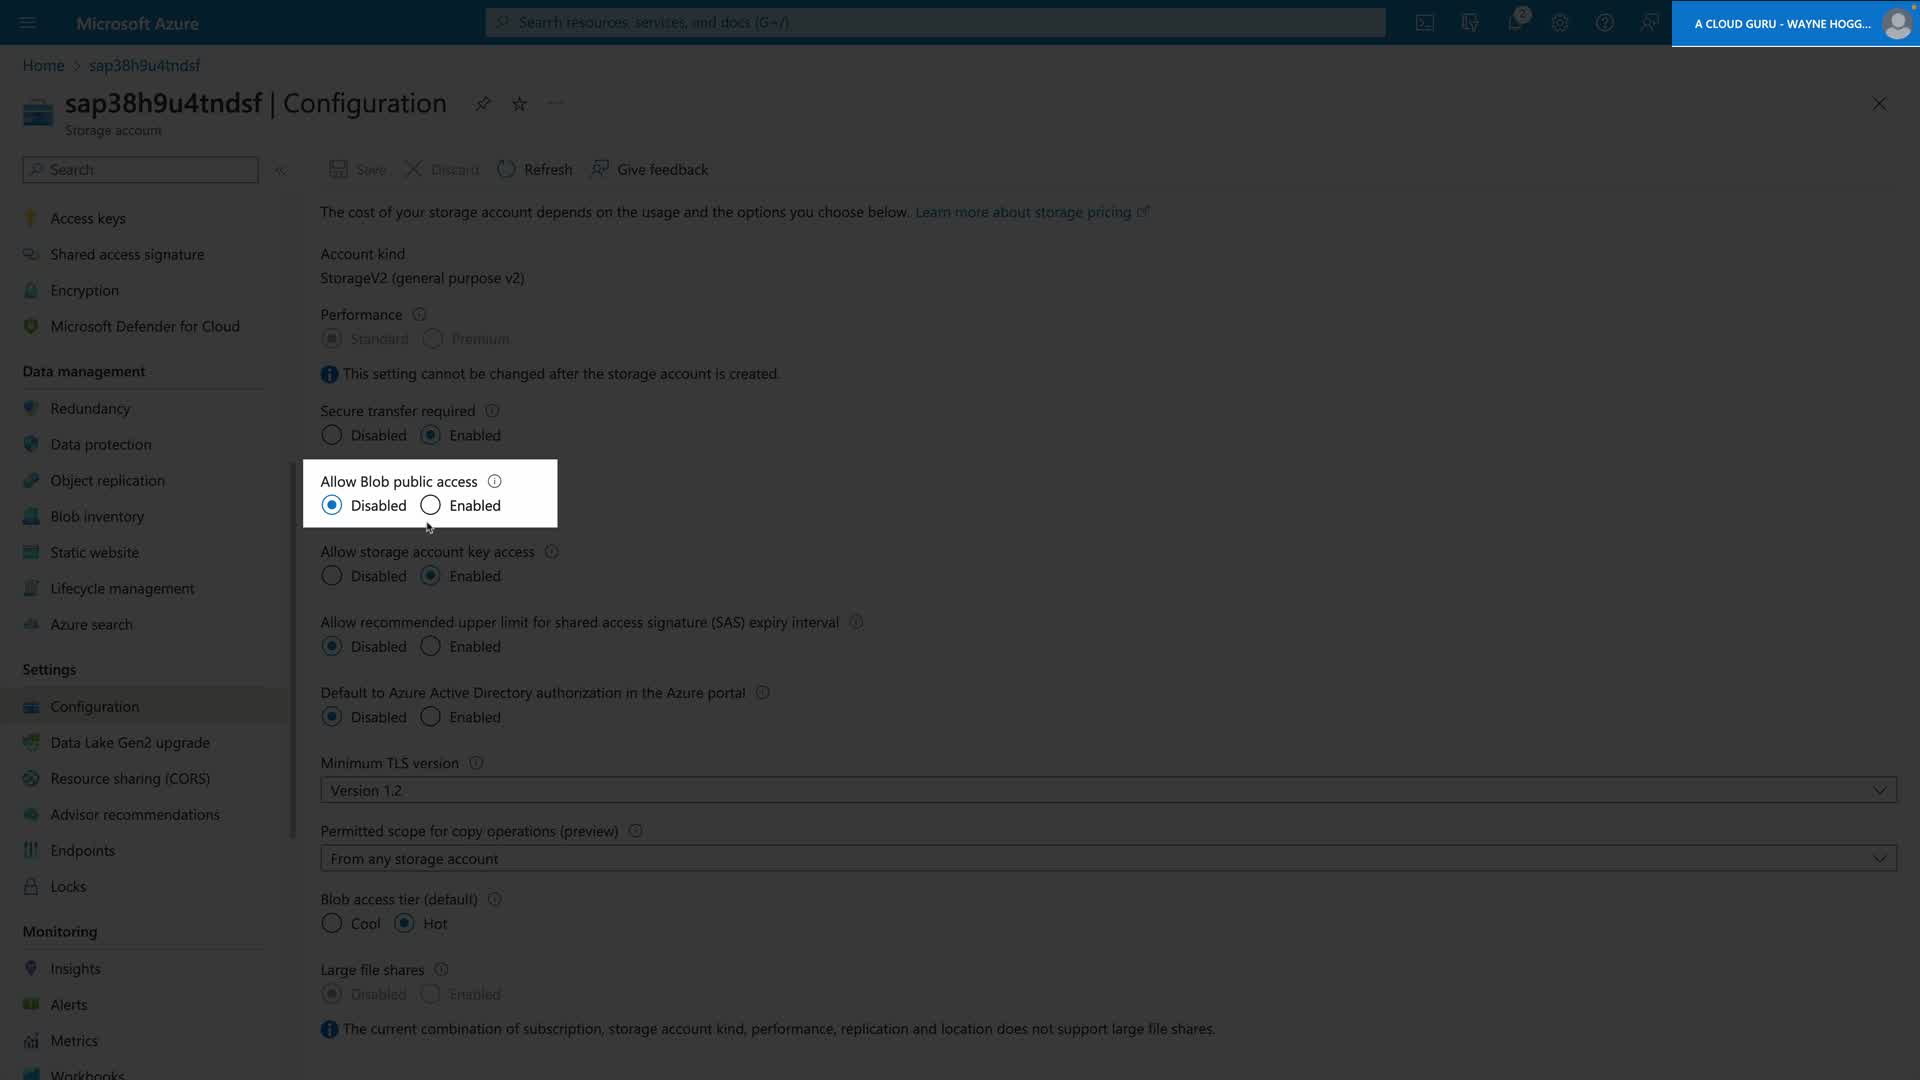Click the Refresh toolbar icon
This screenshot has width=1920, height=1080.
pyautogui.click(x=507, y=169)
